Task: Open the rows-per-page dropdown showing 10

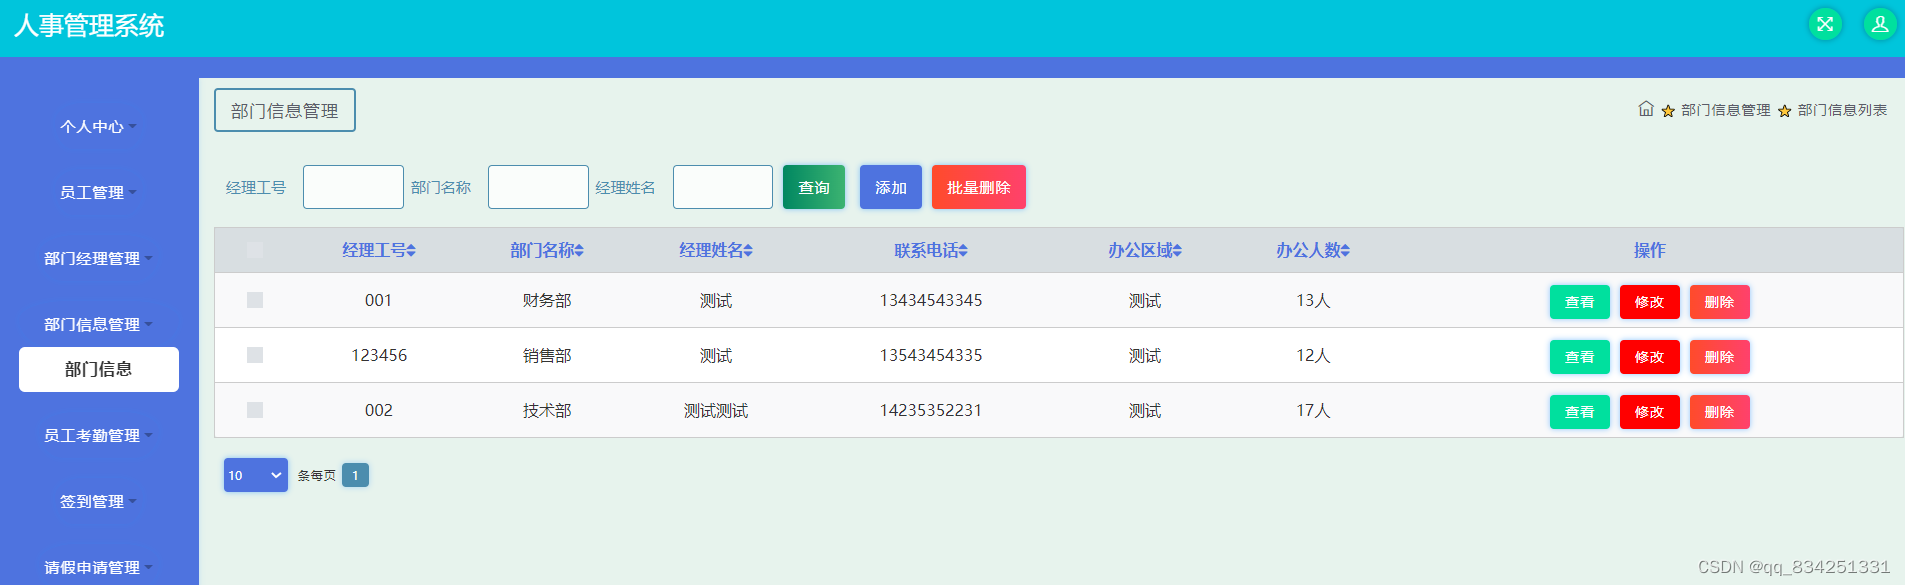Action: point(256,475)
